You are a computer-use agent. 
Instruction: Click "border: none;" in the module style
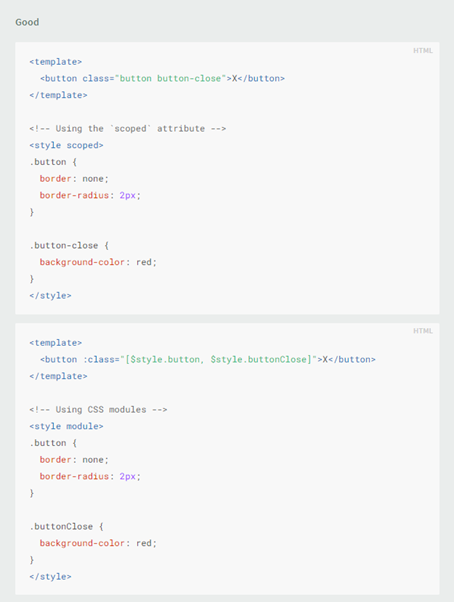tap(74, 460)
